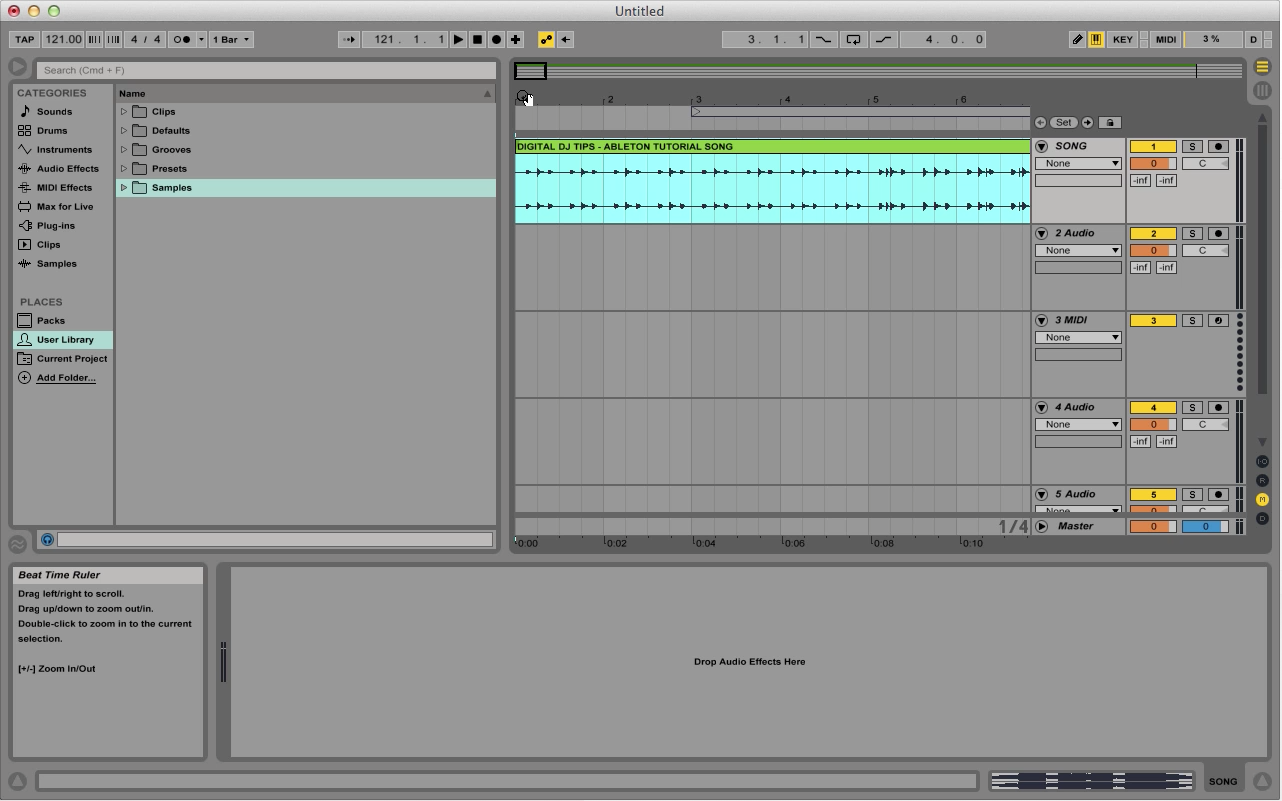The width and height of the screenshot is (1282, 801).
Task: Open Packs in Places list
Action: click(x=51, y=321)
